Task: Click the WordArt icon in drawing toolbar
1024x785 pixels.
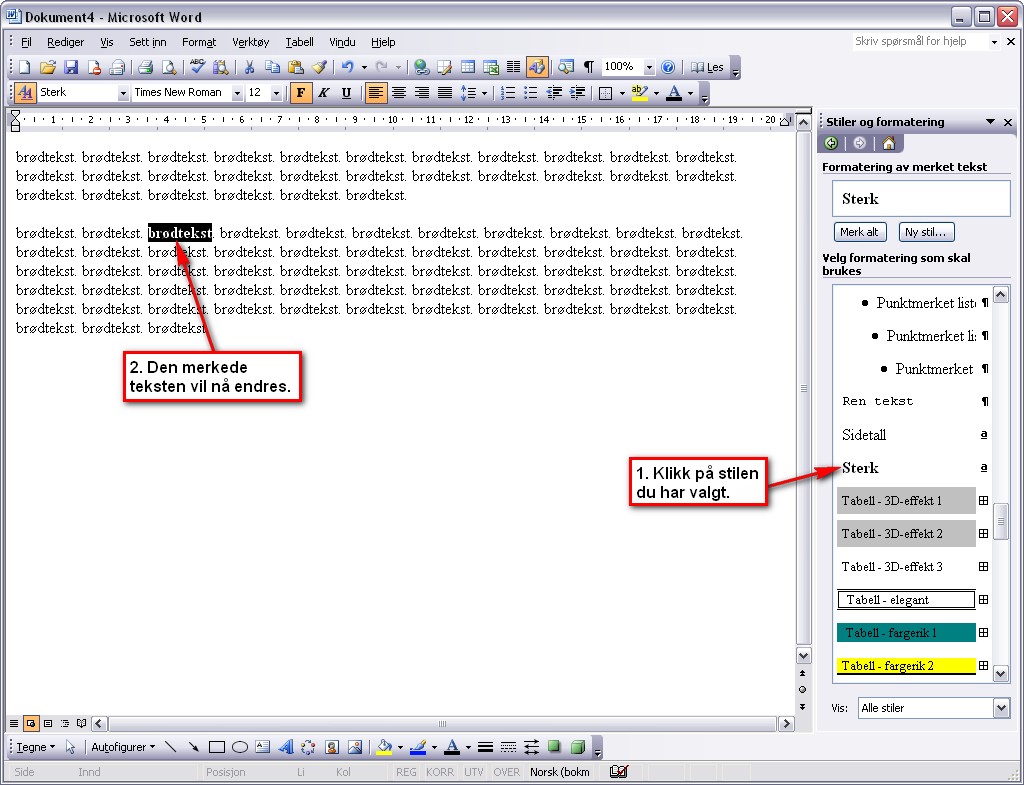Action: 285,746
